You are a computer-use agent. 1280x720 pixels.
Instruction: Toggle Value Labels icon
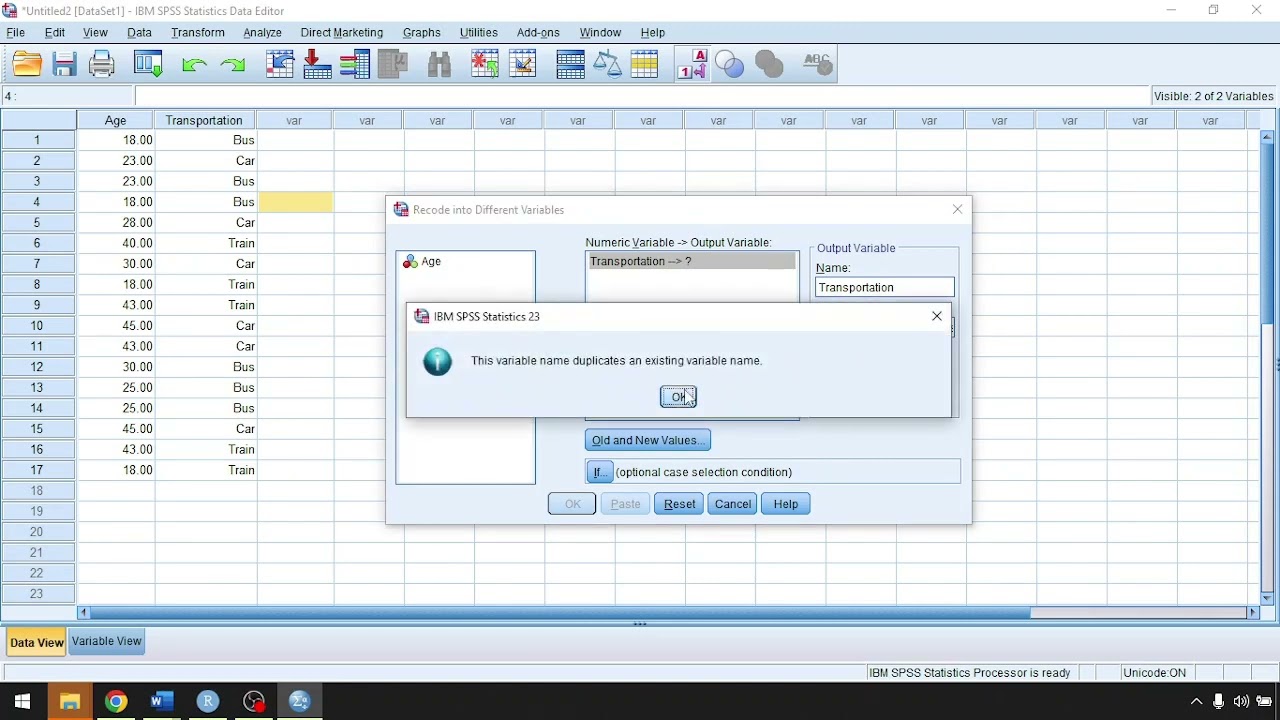click(693, 65)
